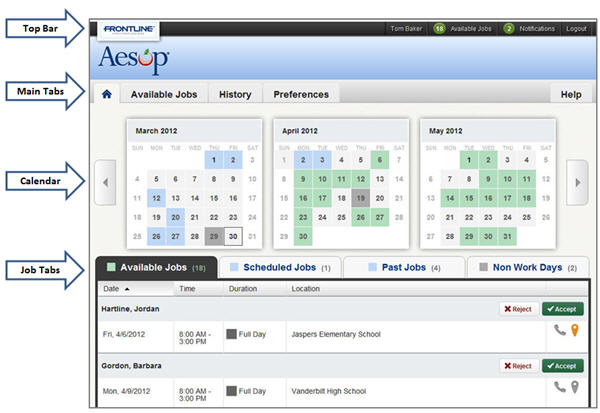600x413 pixels.
Task: Click Full Day icon for Hartline job
Action: (232, 334)
